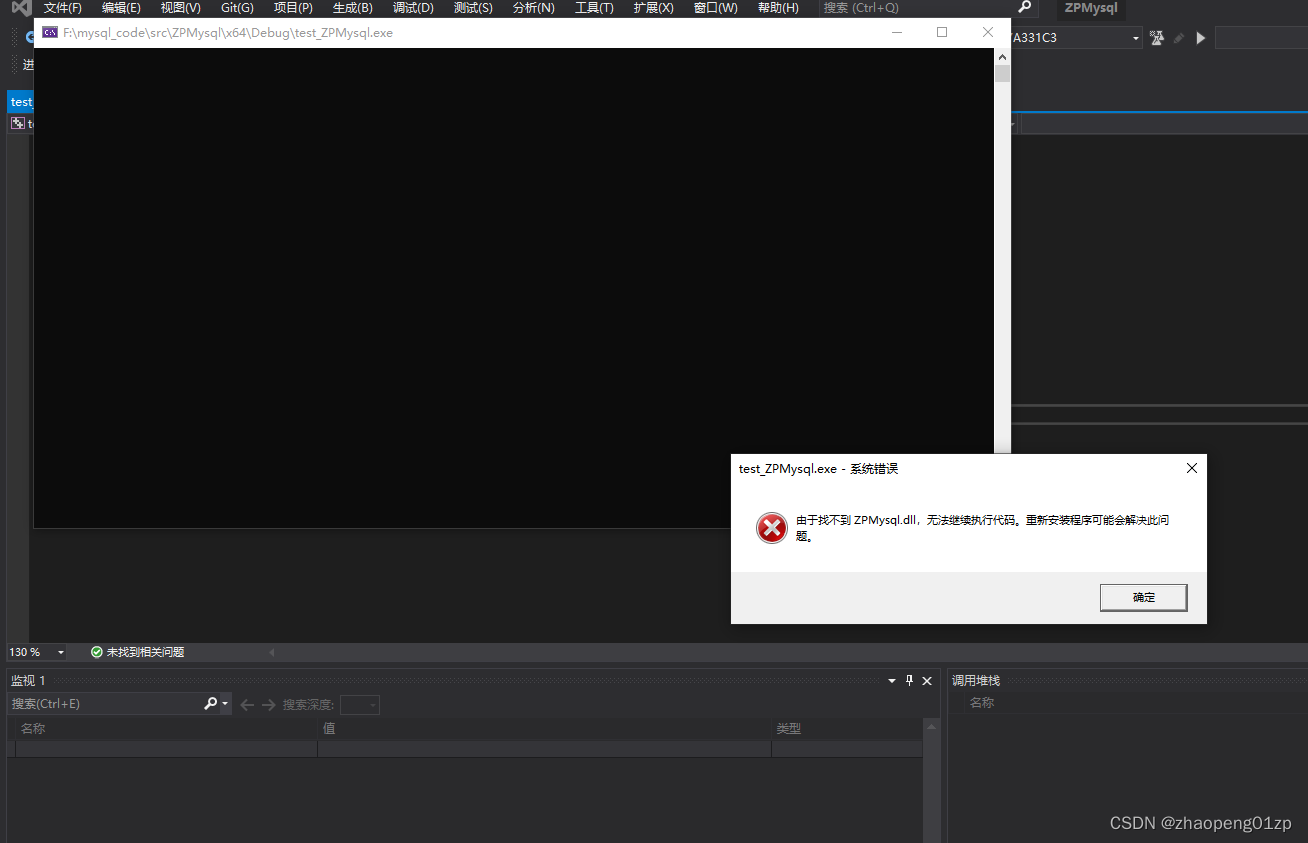The height and width of the screenshot is (843, 1308).
Task: Click the 类型 column header in Watch 1
Action: [848, 729]
